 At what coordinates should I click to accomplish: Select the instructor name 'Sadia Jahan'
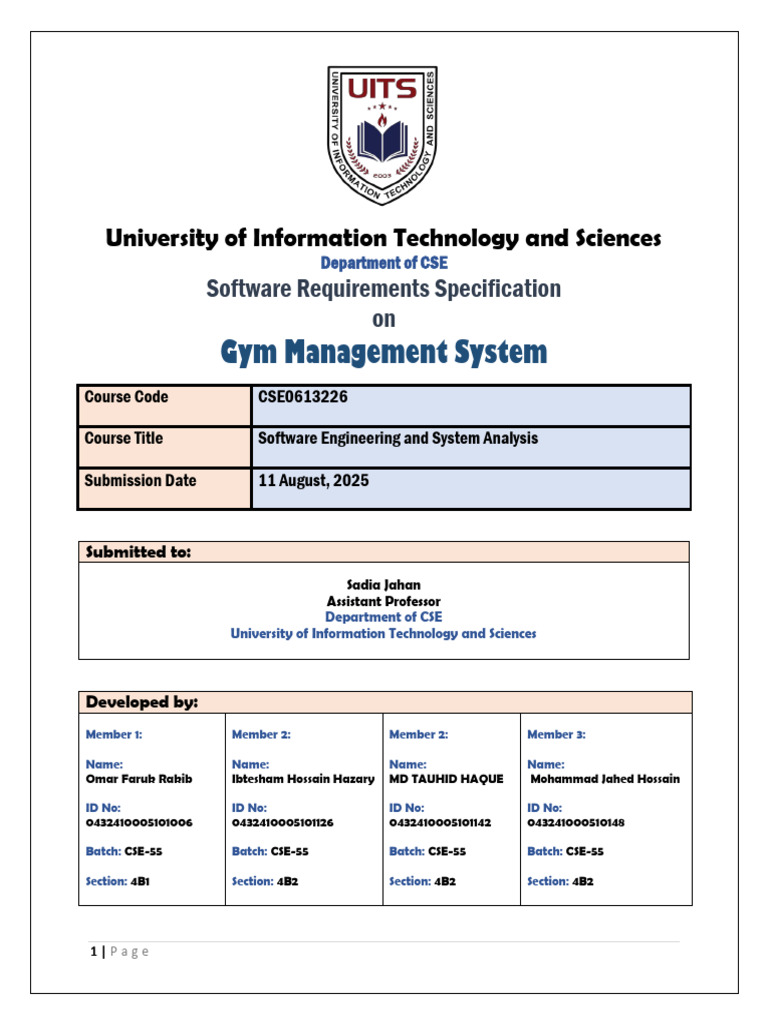pyautogui.click(x=383, y=585)
